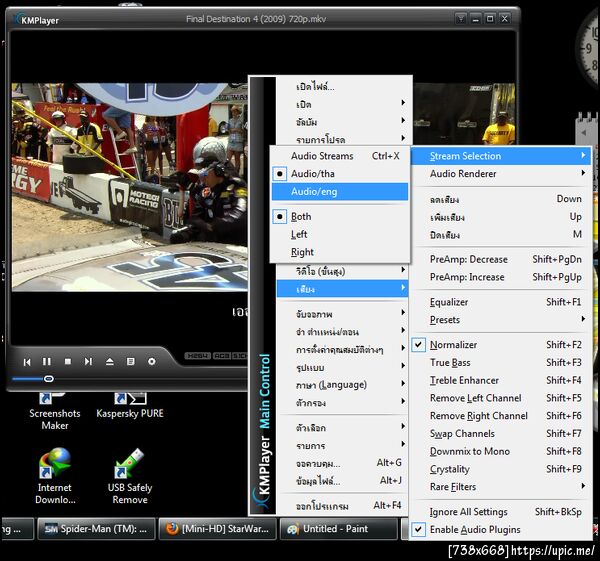
Task: Open Untitled - Paint from the taskbar
Action: click(339, 529)
